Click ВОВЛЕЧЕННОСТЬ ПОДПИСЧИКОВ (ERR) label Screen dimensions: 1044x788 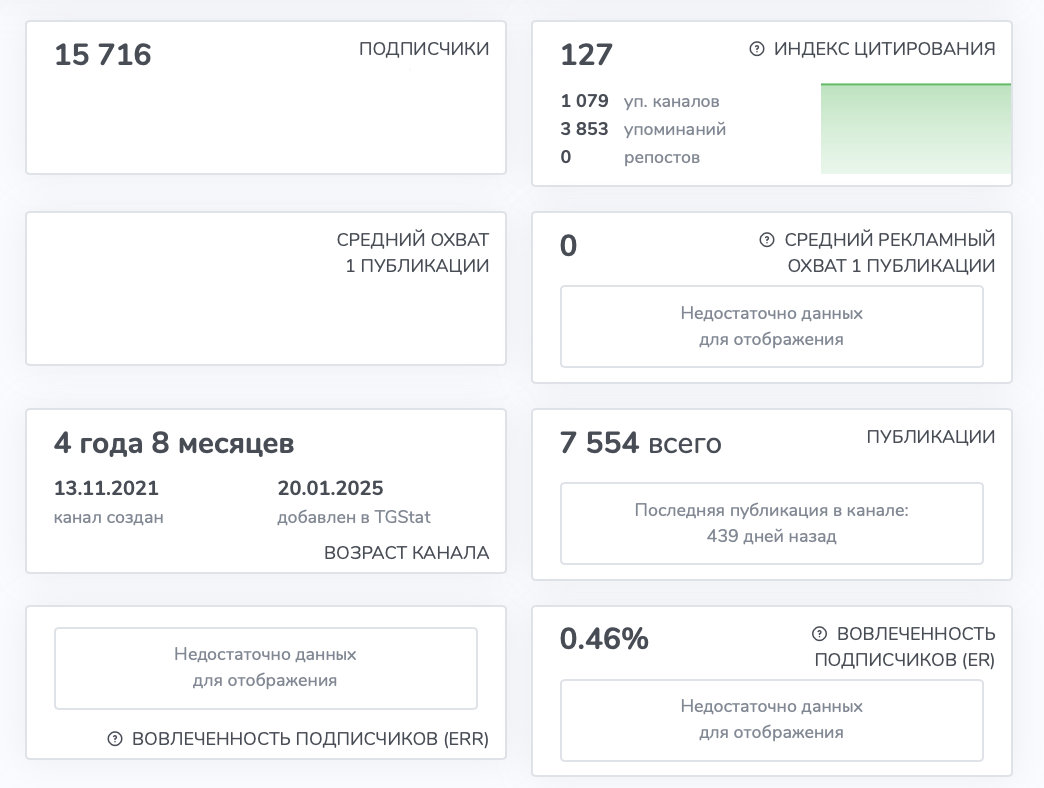pyautogui.click(x=310, y=739)
